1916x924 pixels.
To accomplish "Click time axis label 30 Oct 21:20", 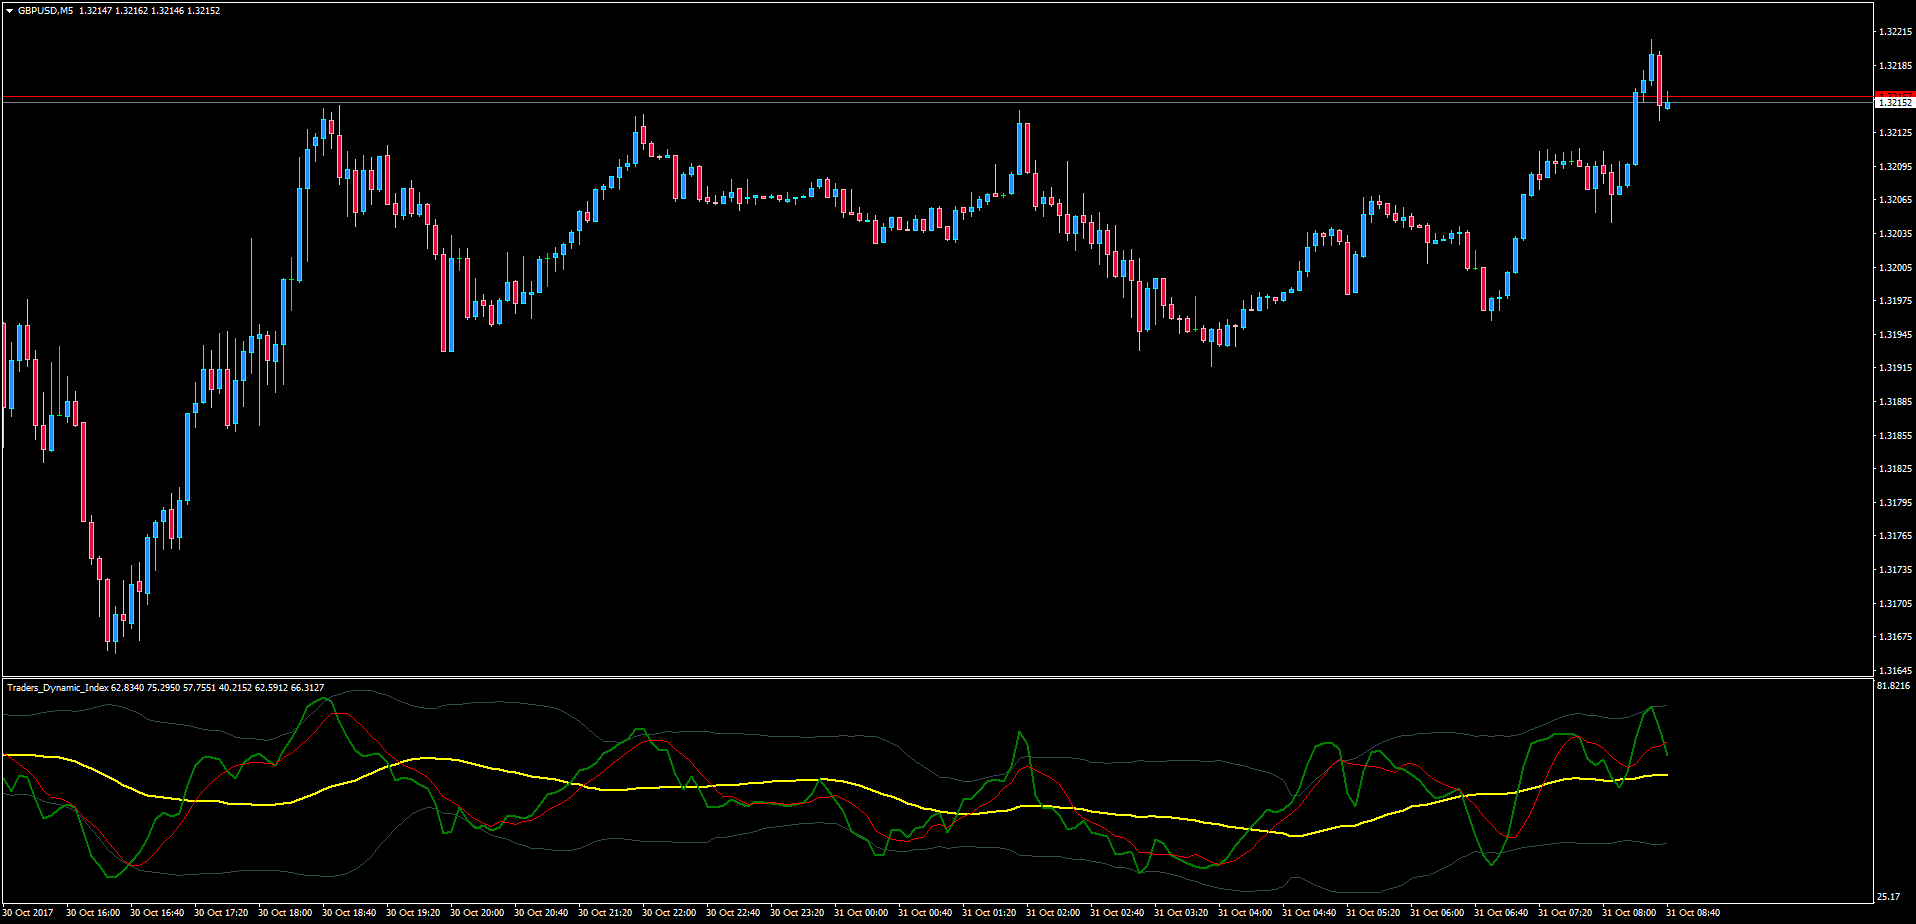I will [x=605, y=913].
